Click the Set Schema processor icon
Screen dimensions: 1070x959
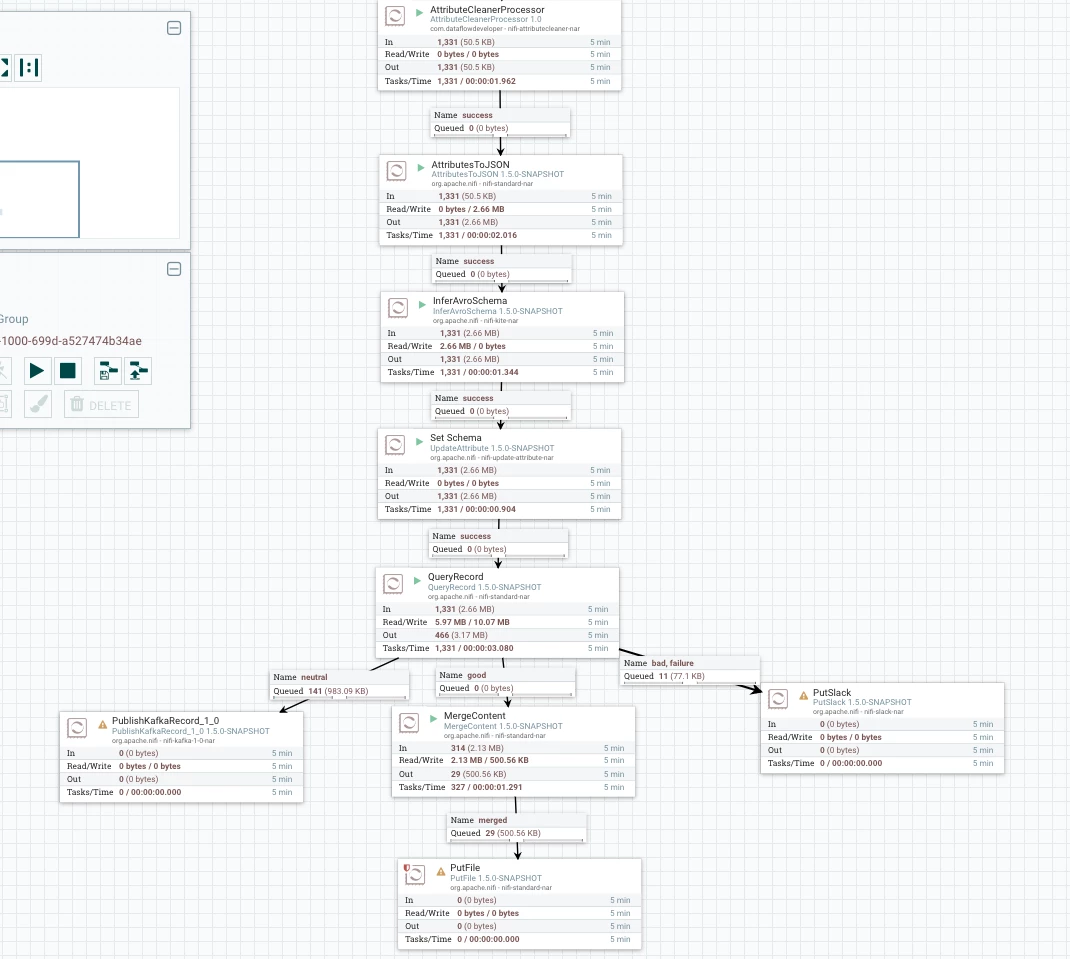395,444
